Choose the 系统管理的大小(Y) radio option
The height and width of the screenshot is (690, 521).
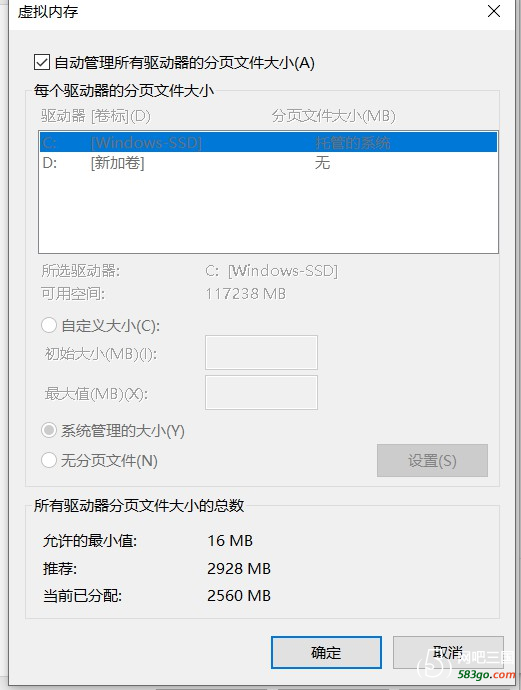pyautogui.click(x=49, y=430)
